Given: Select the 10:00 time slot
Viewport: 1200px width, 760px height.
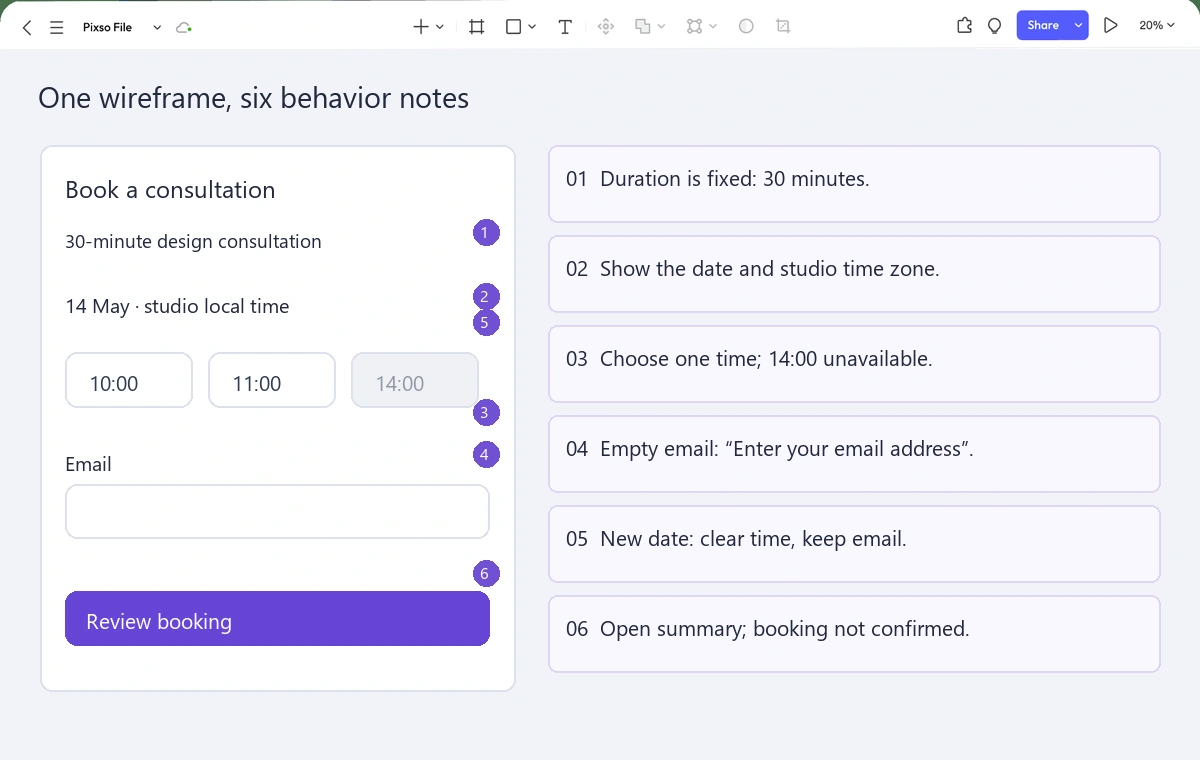Looking at the screenshot, I should coord(129,380).
